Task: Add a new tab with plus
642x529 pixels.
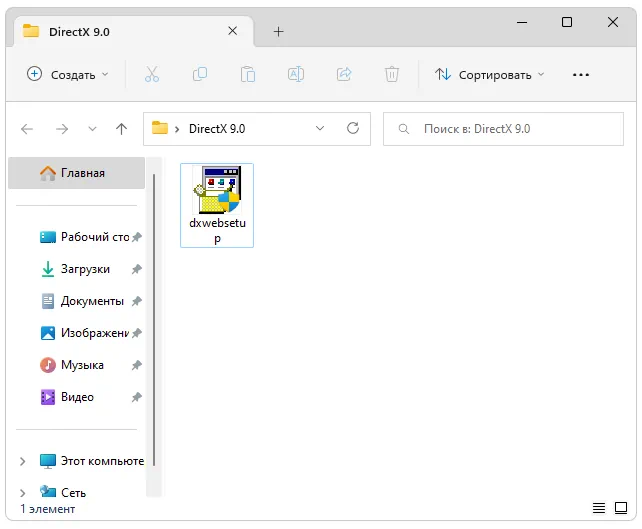Action: (x=278, y=32)
